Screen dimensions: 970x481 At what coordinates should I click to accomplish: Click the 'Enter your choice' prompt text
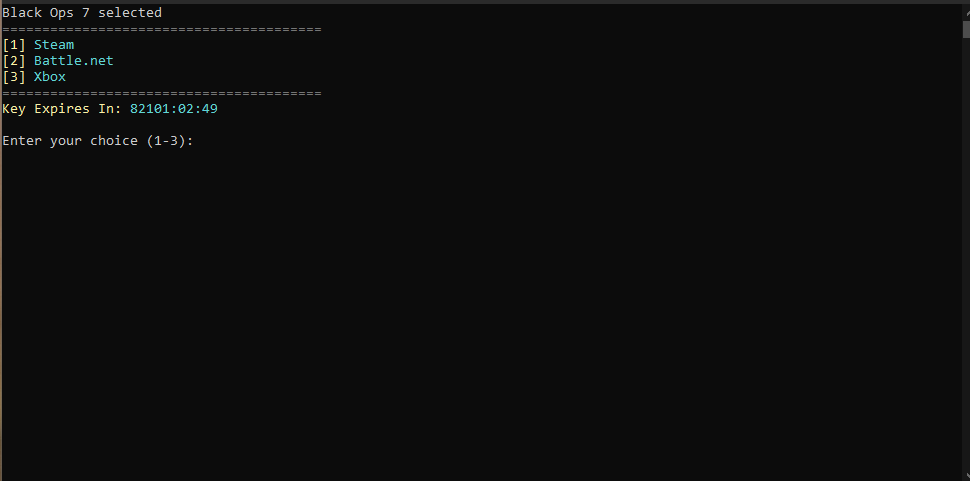click(x=70, y=141)
